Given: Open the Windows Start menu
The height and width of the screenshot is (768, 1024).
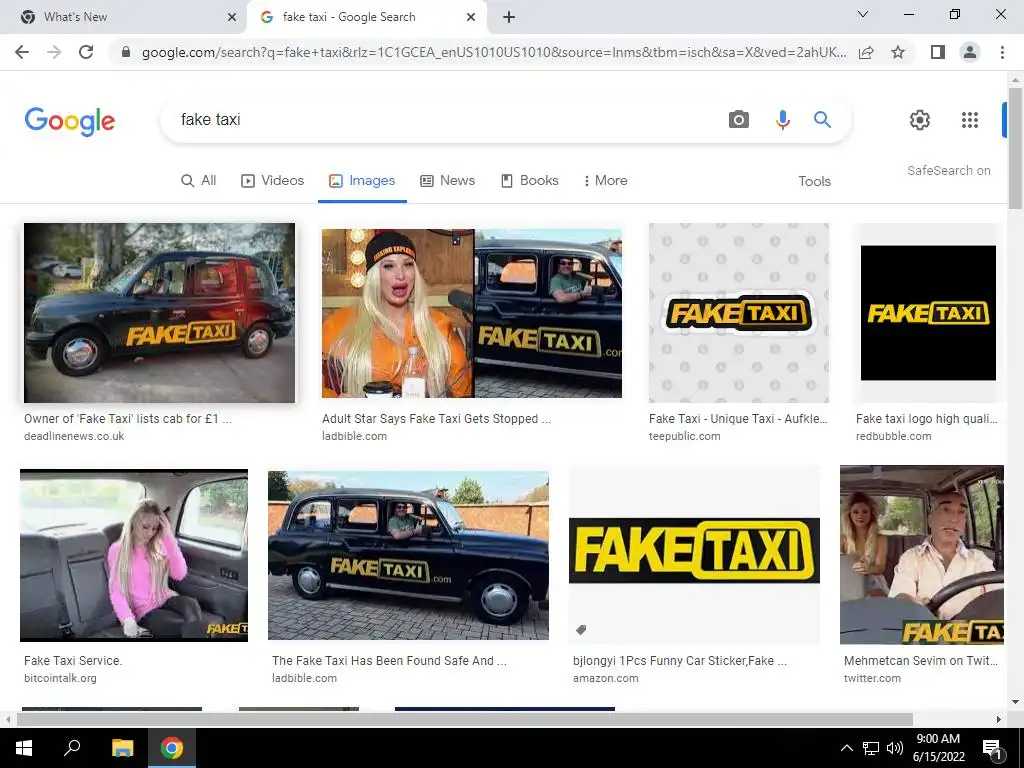Looking at the screenshot, I should point(24,748).
